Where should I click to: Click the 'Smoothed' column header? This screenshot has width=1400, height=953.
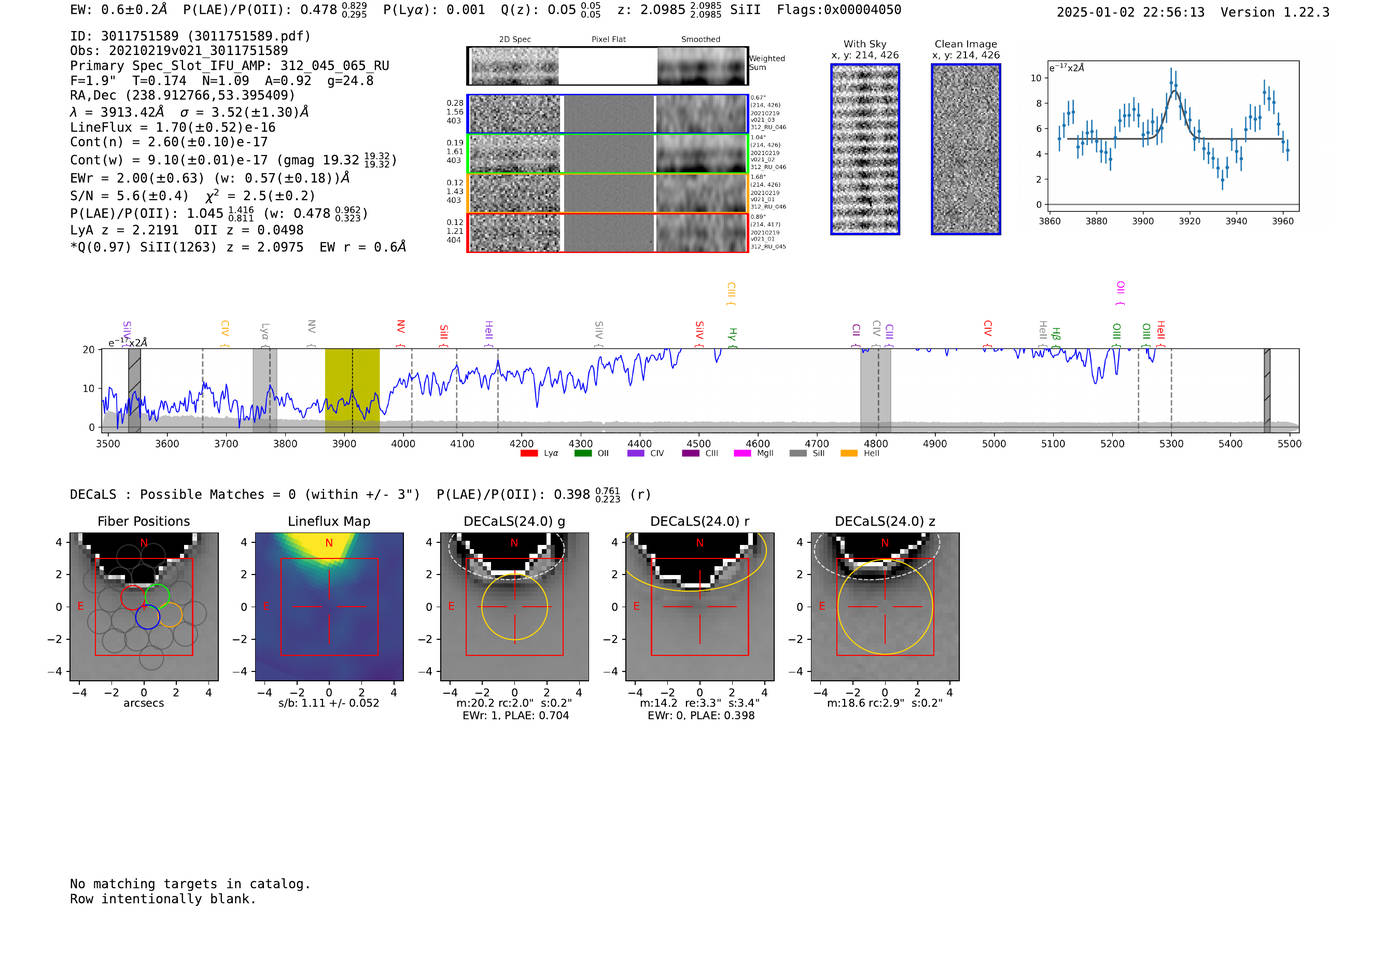[x=700, y=40]
